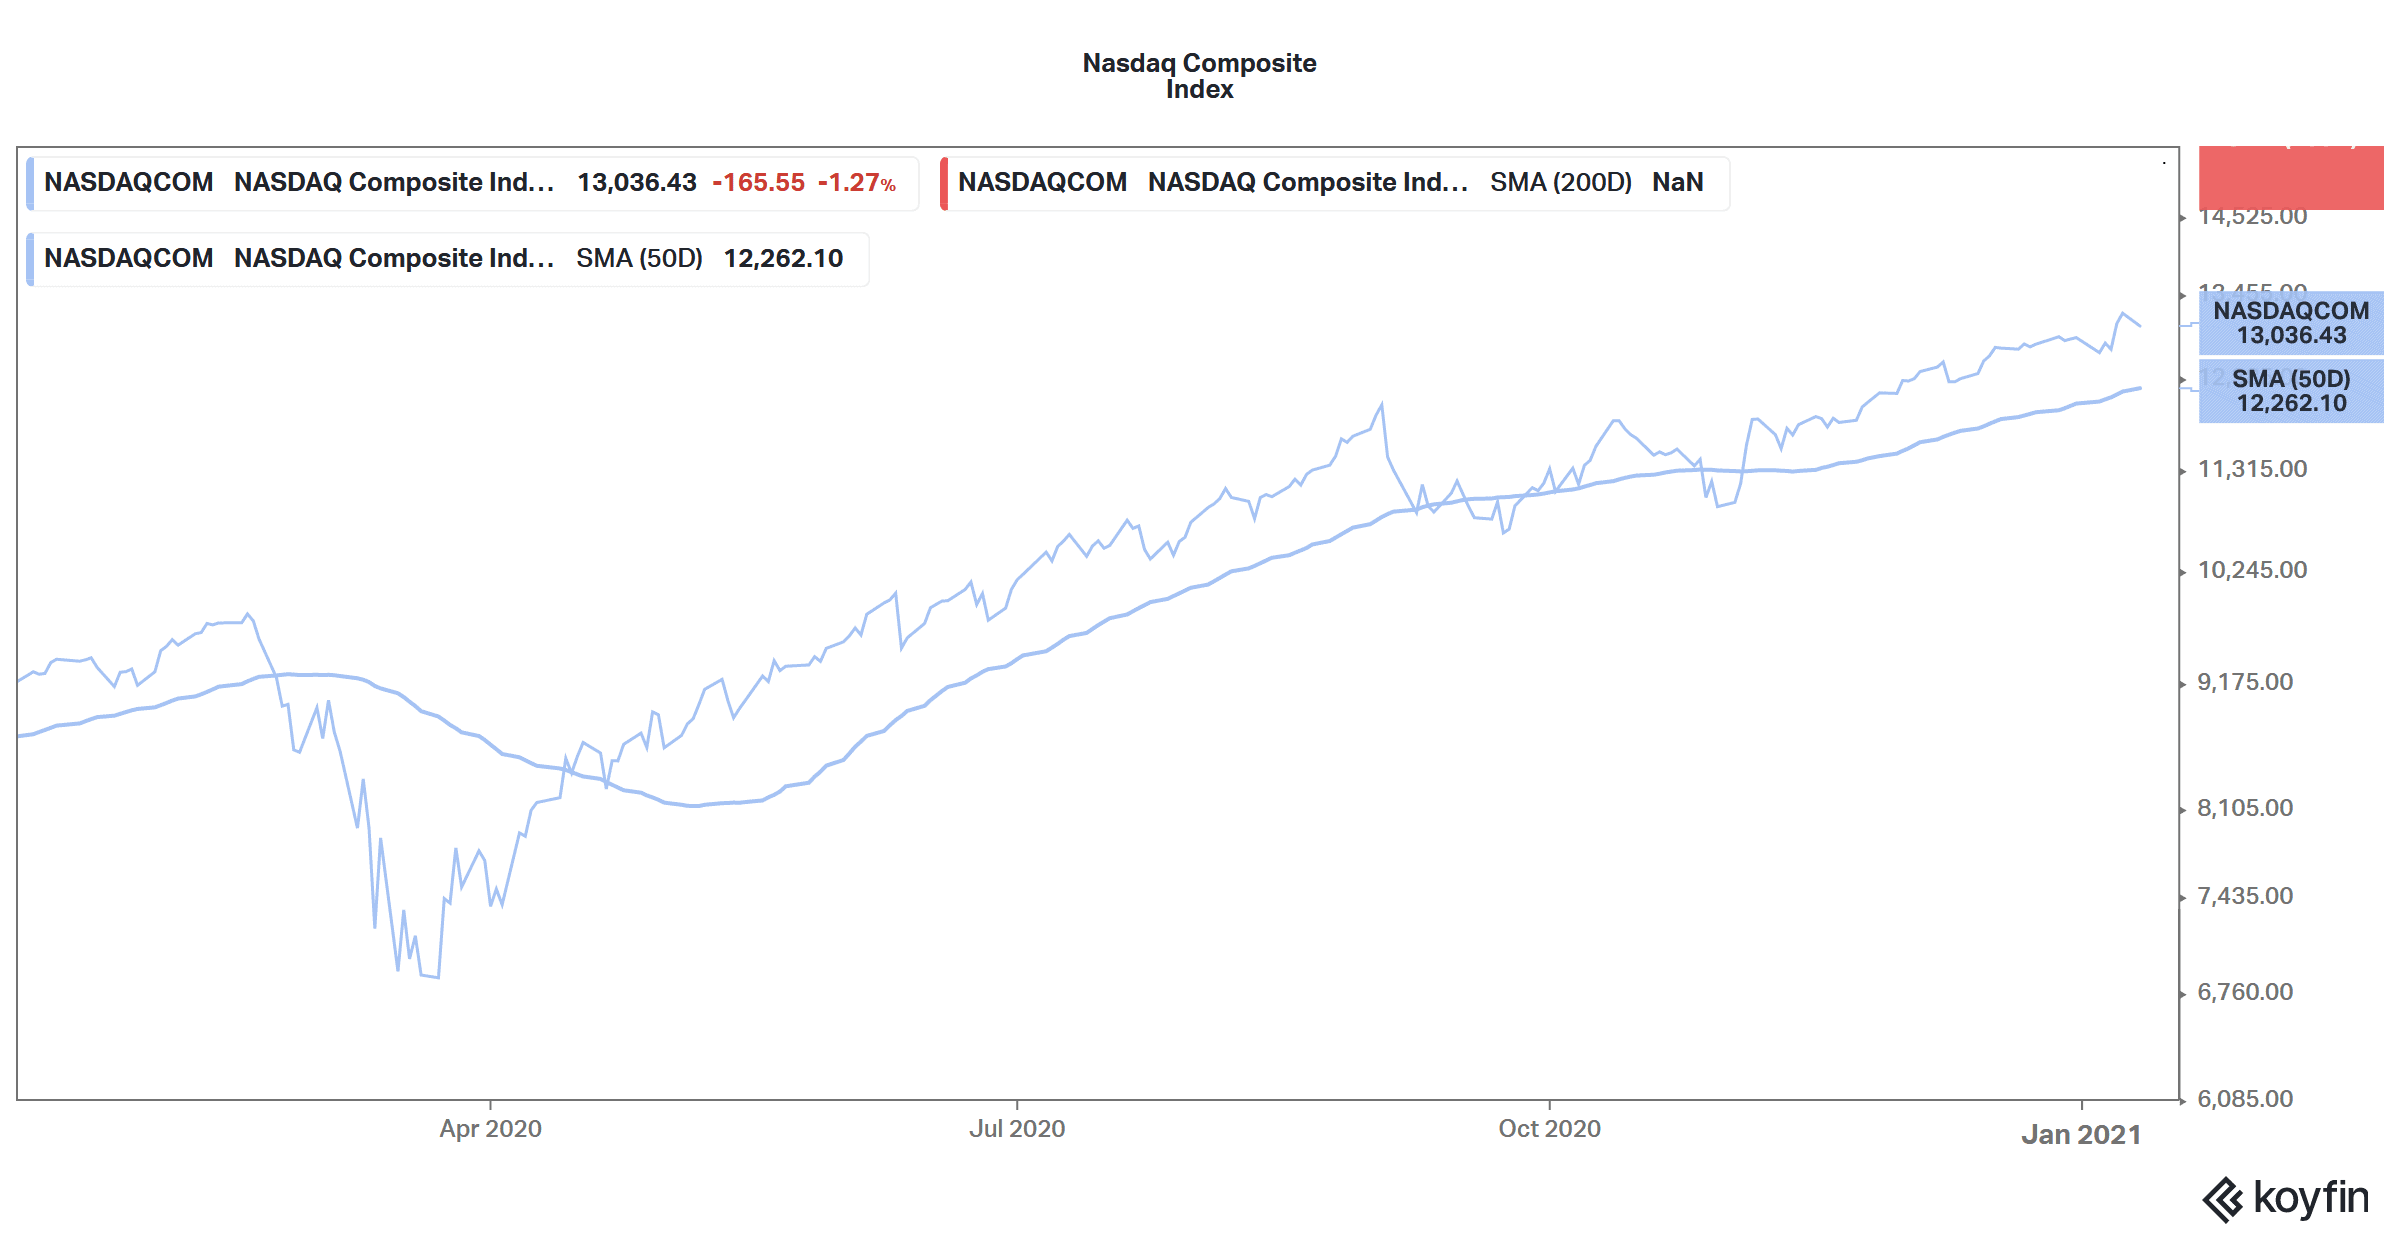Click the light blue swatch of the price legend
The height and width of the screenshot is (1240, 2400).
click(x=30, y=183)
